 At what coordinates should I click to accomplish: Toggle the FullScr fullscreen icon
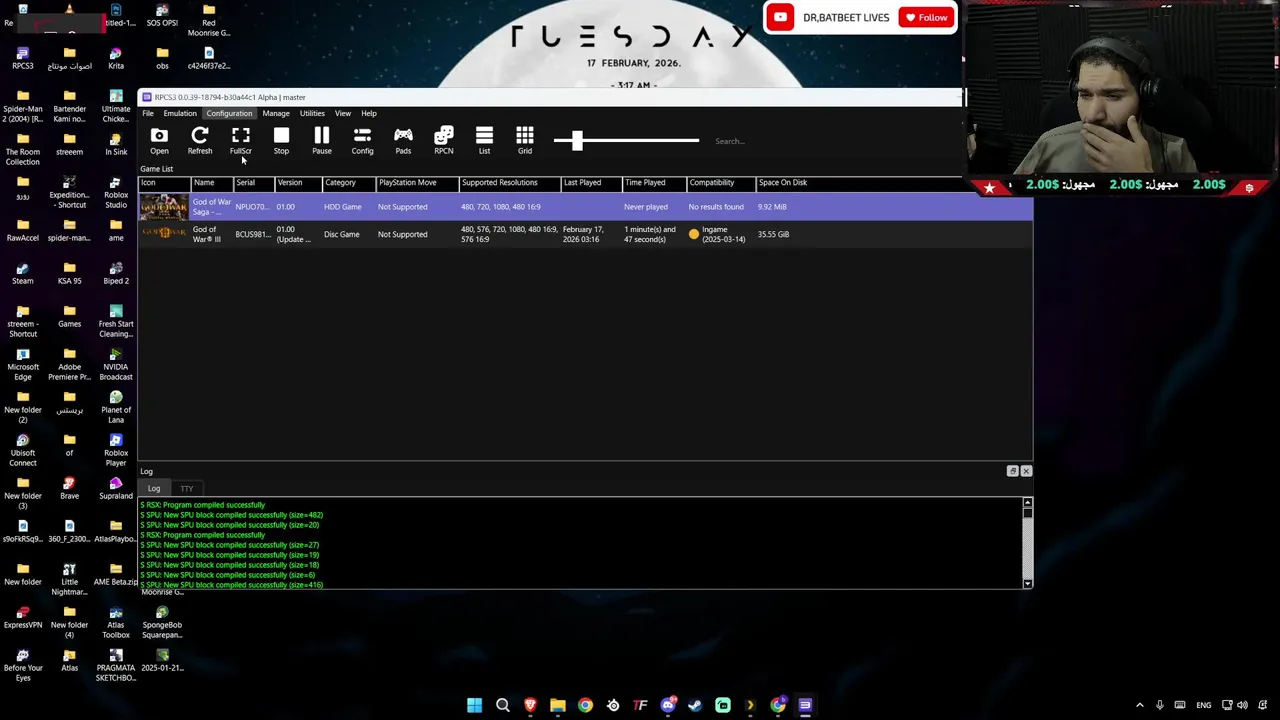[x=241, y=141]
